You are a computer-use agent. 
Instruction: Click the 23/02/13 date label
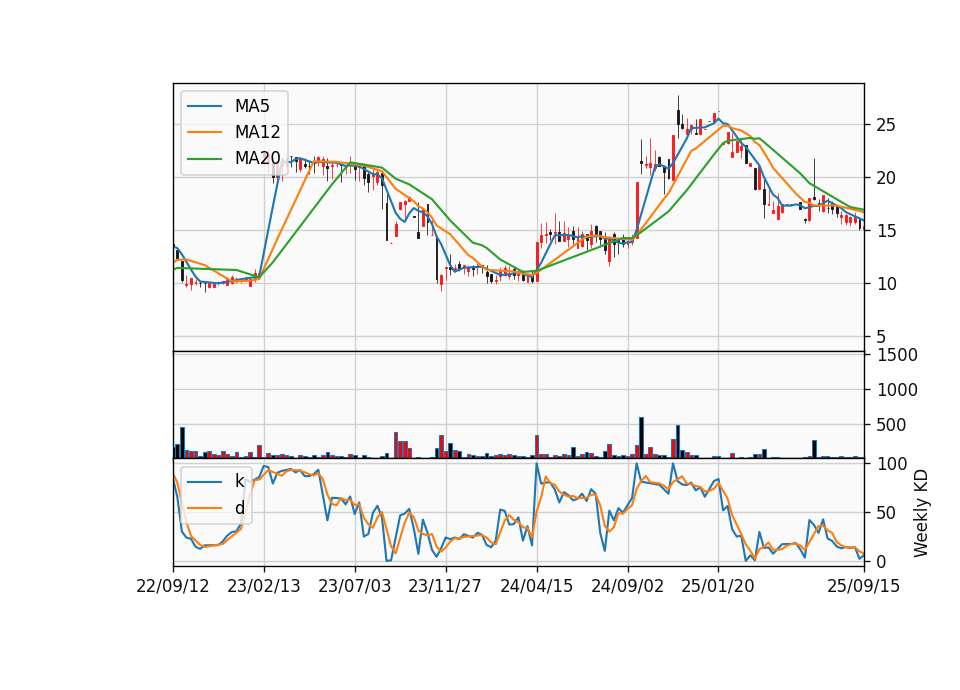tap(264, 586)
